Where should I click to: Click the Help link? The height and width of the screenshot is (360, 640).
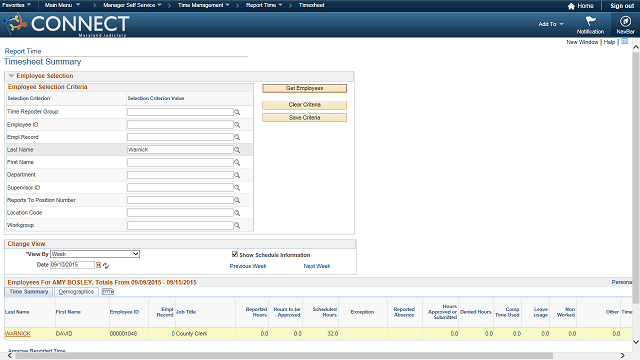point(609,42)
